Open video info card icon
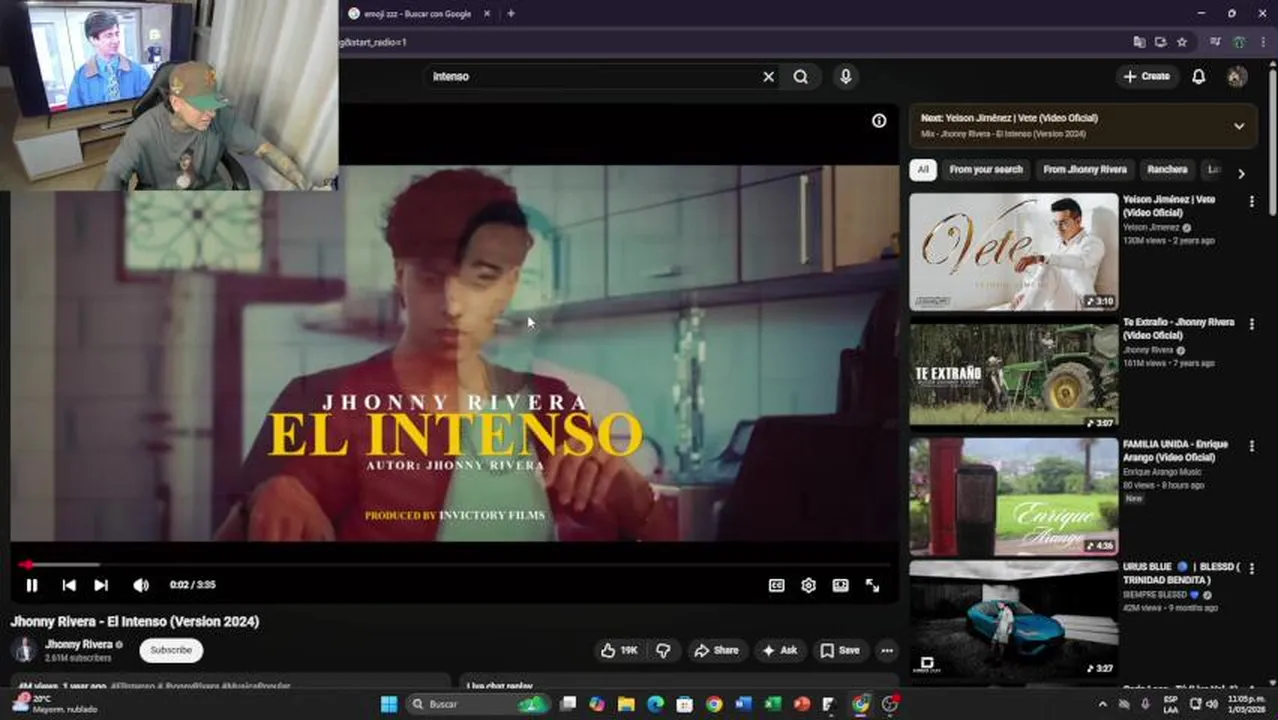1278x720 pixels. click(x=879, y=121)
